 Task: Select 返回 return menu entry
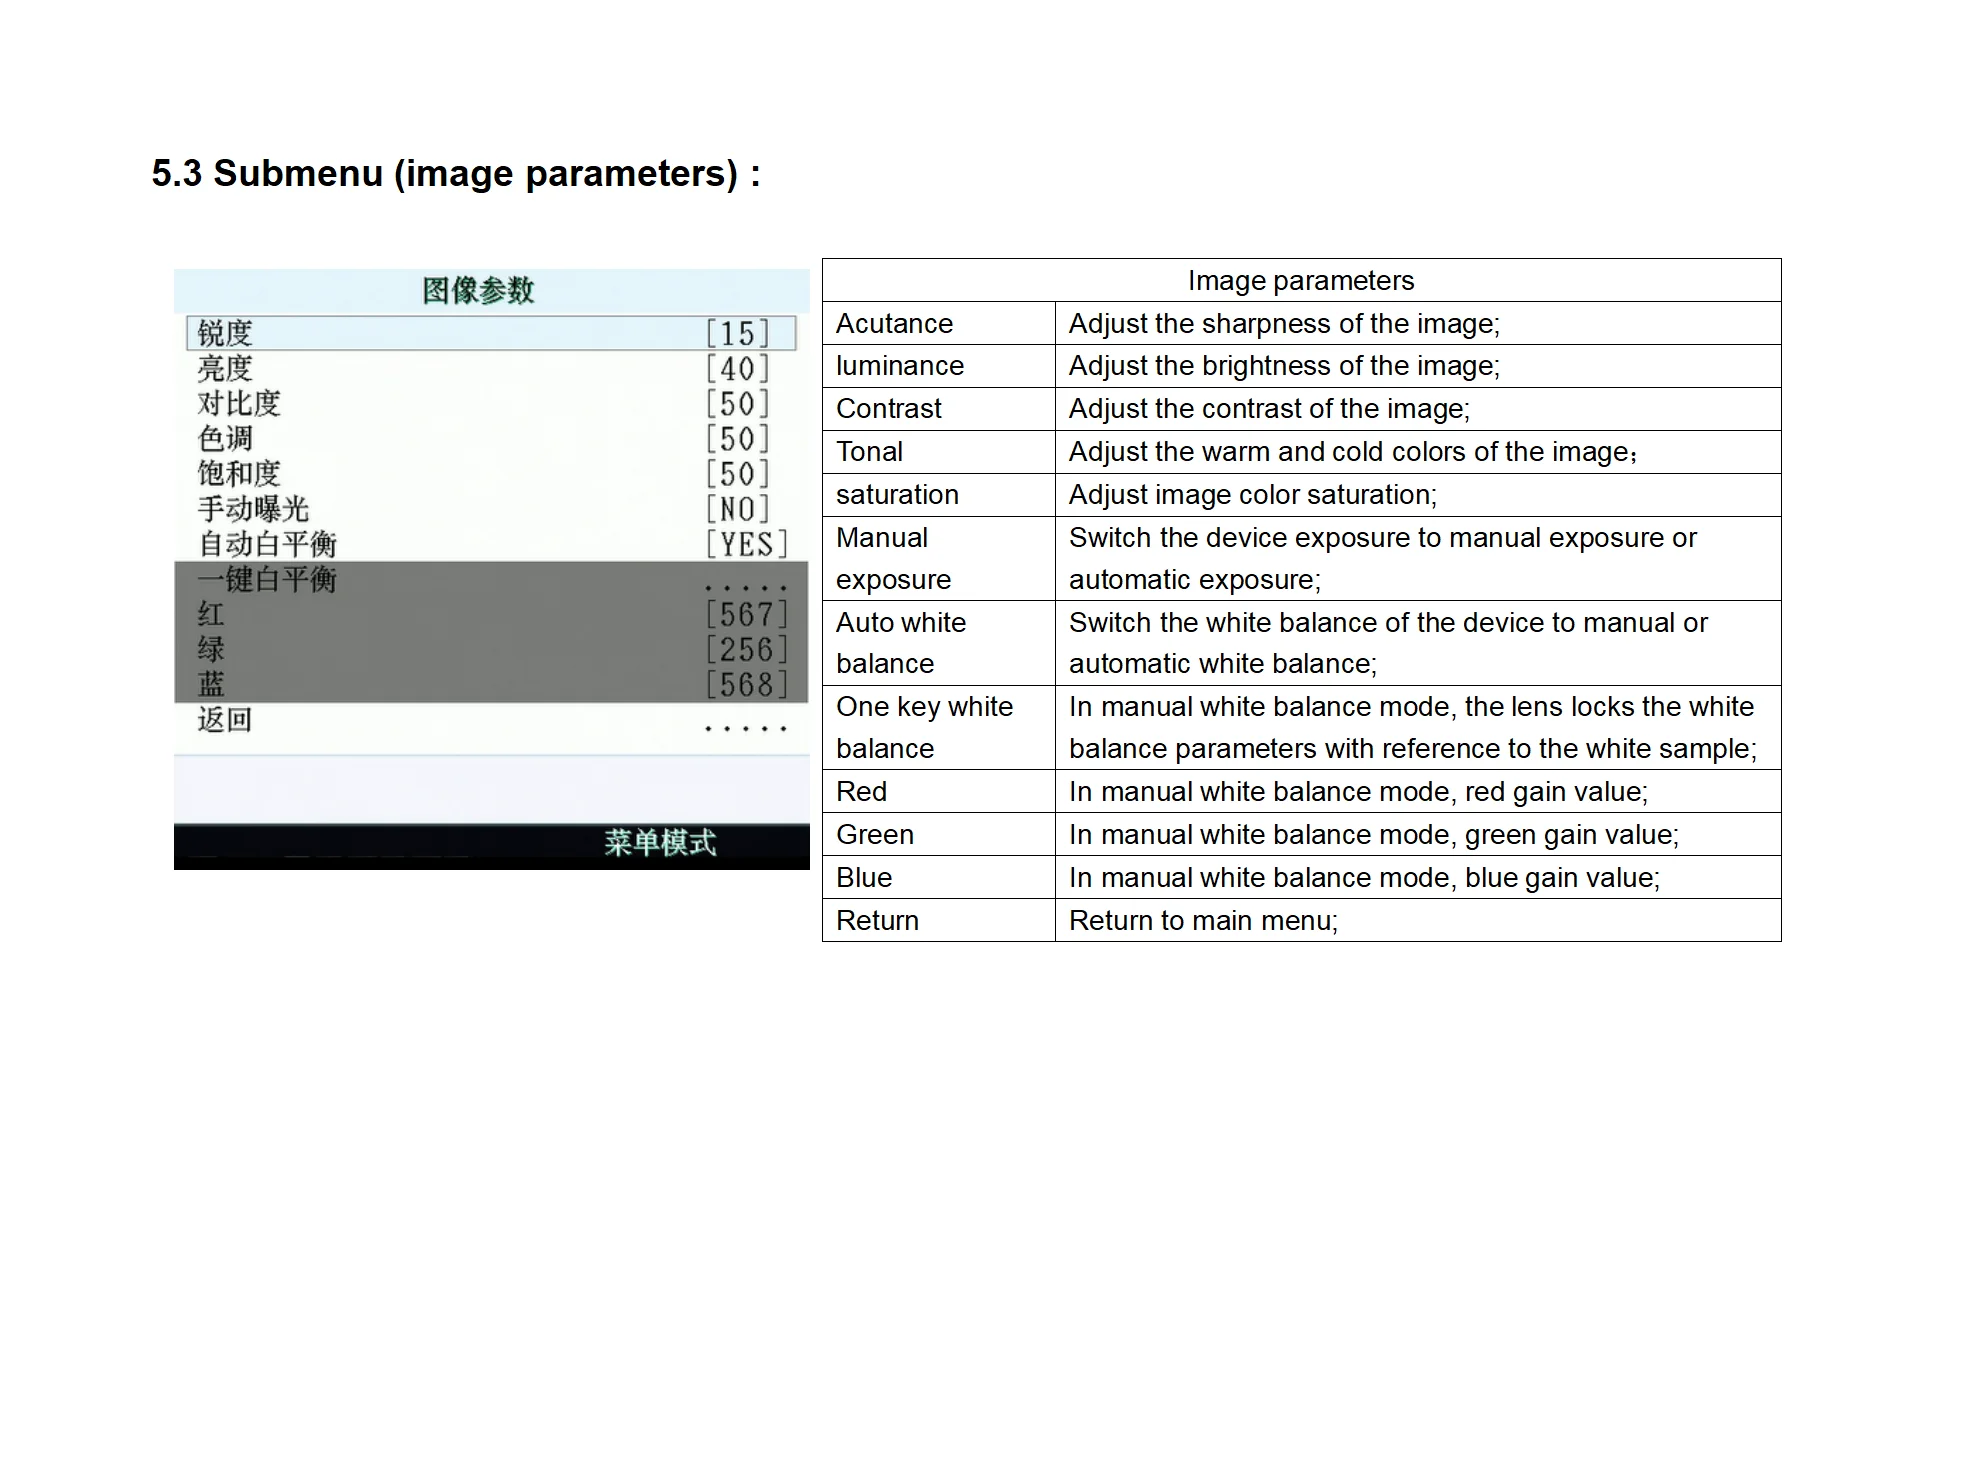click(x=225, y=720)
